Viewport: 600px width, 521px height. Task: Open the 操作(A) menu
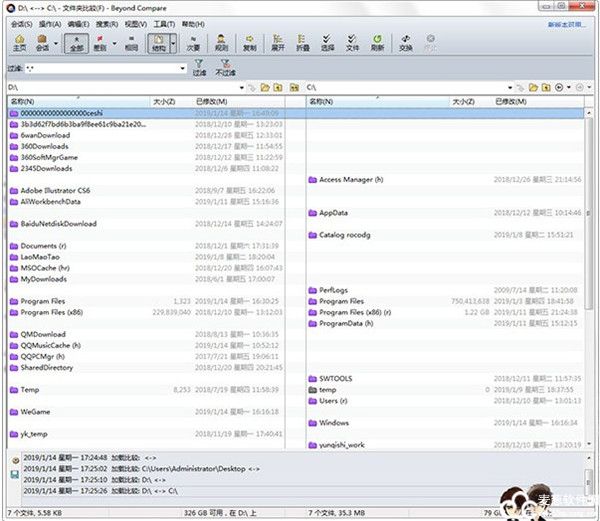[x=50, y=24]
